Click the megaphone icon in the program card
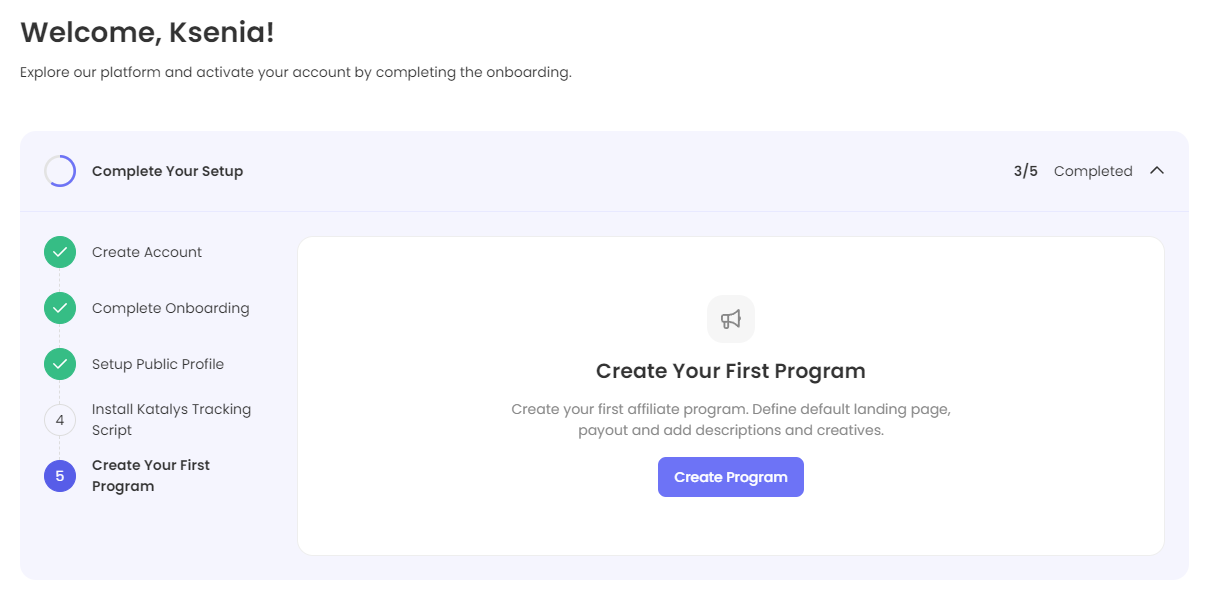 (x=731, y=319)
